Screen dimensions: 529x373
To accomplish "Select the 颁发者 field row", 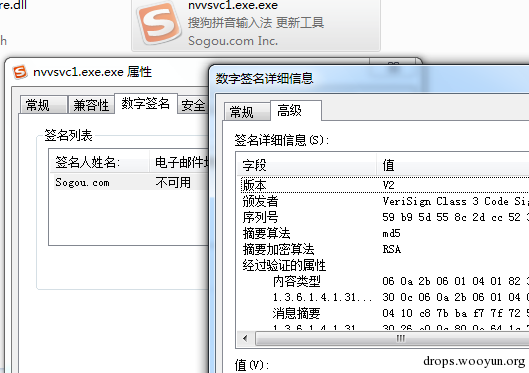I will [385, 201].
